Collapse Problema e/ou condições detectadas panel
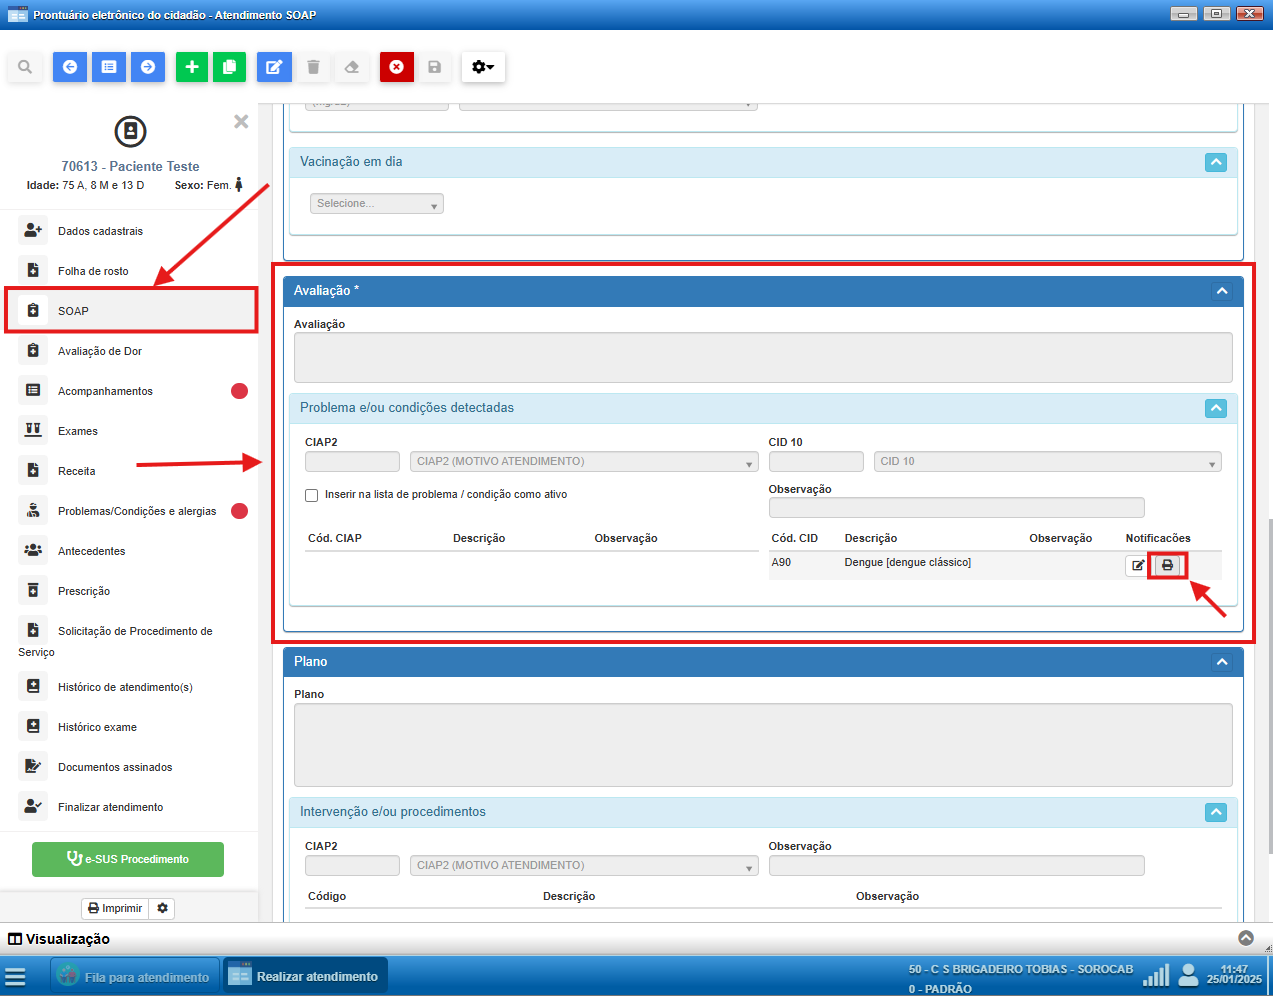Screen dimensions: 1273x996 tap(1215, 408)
